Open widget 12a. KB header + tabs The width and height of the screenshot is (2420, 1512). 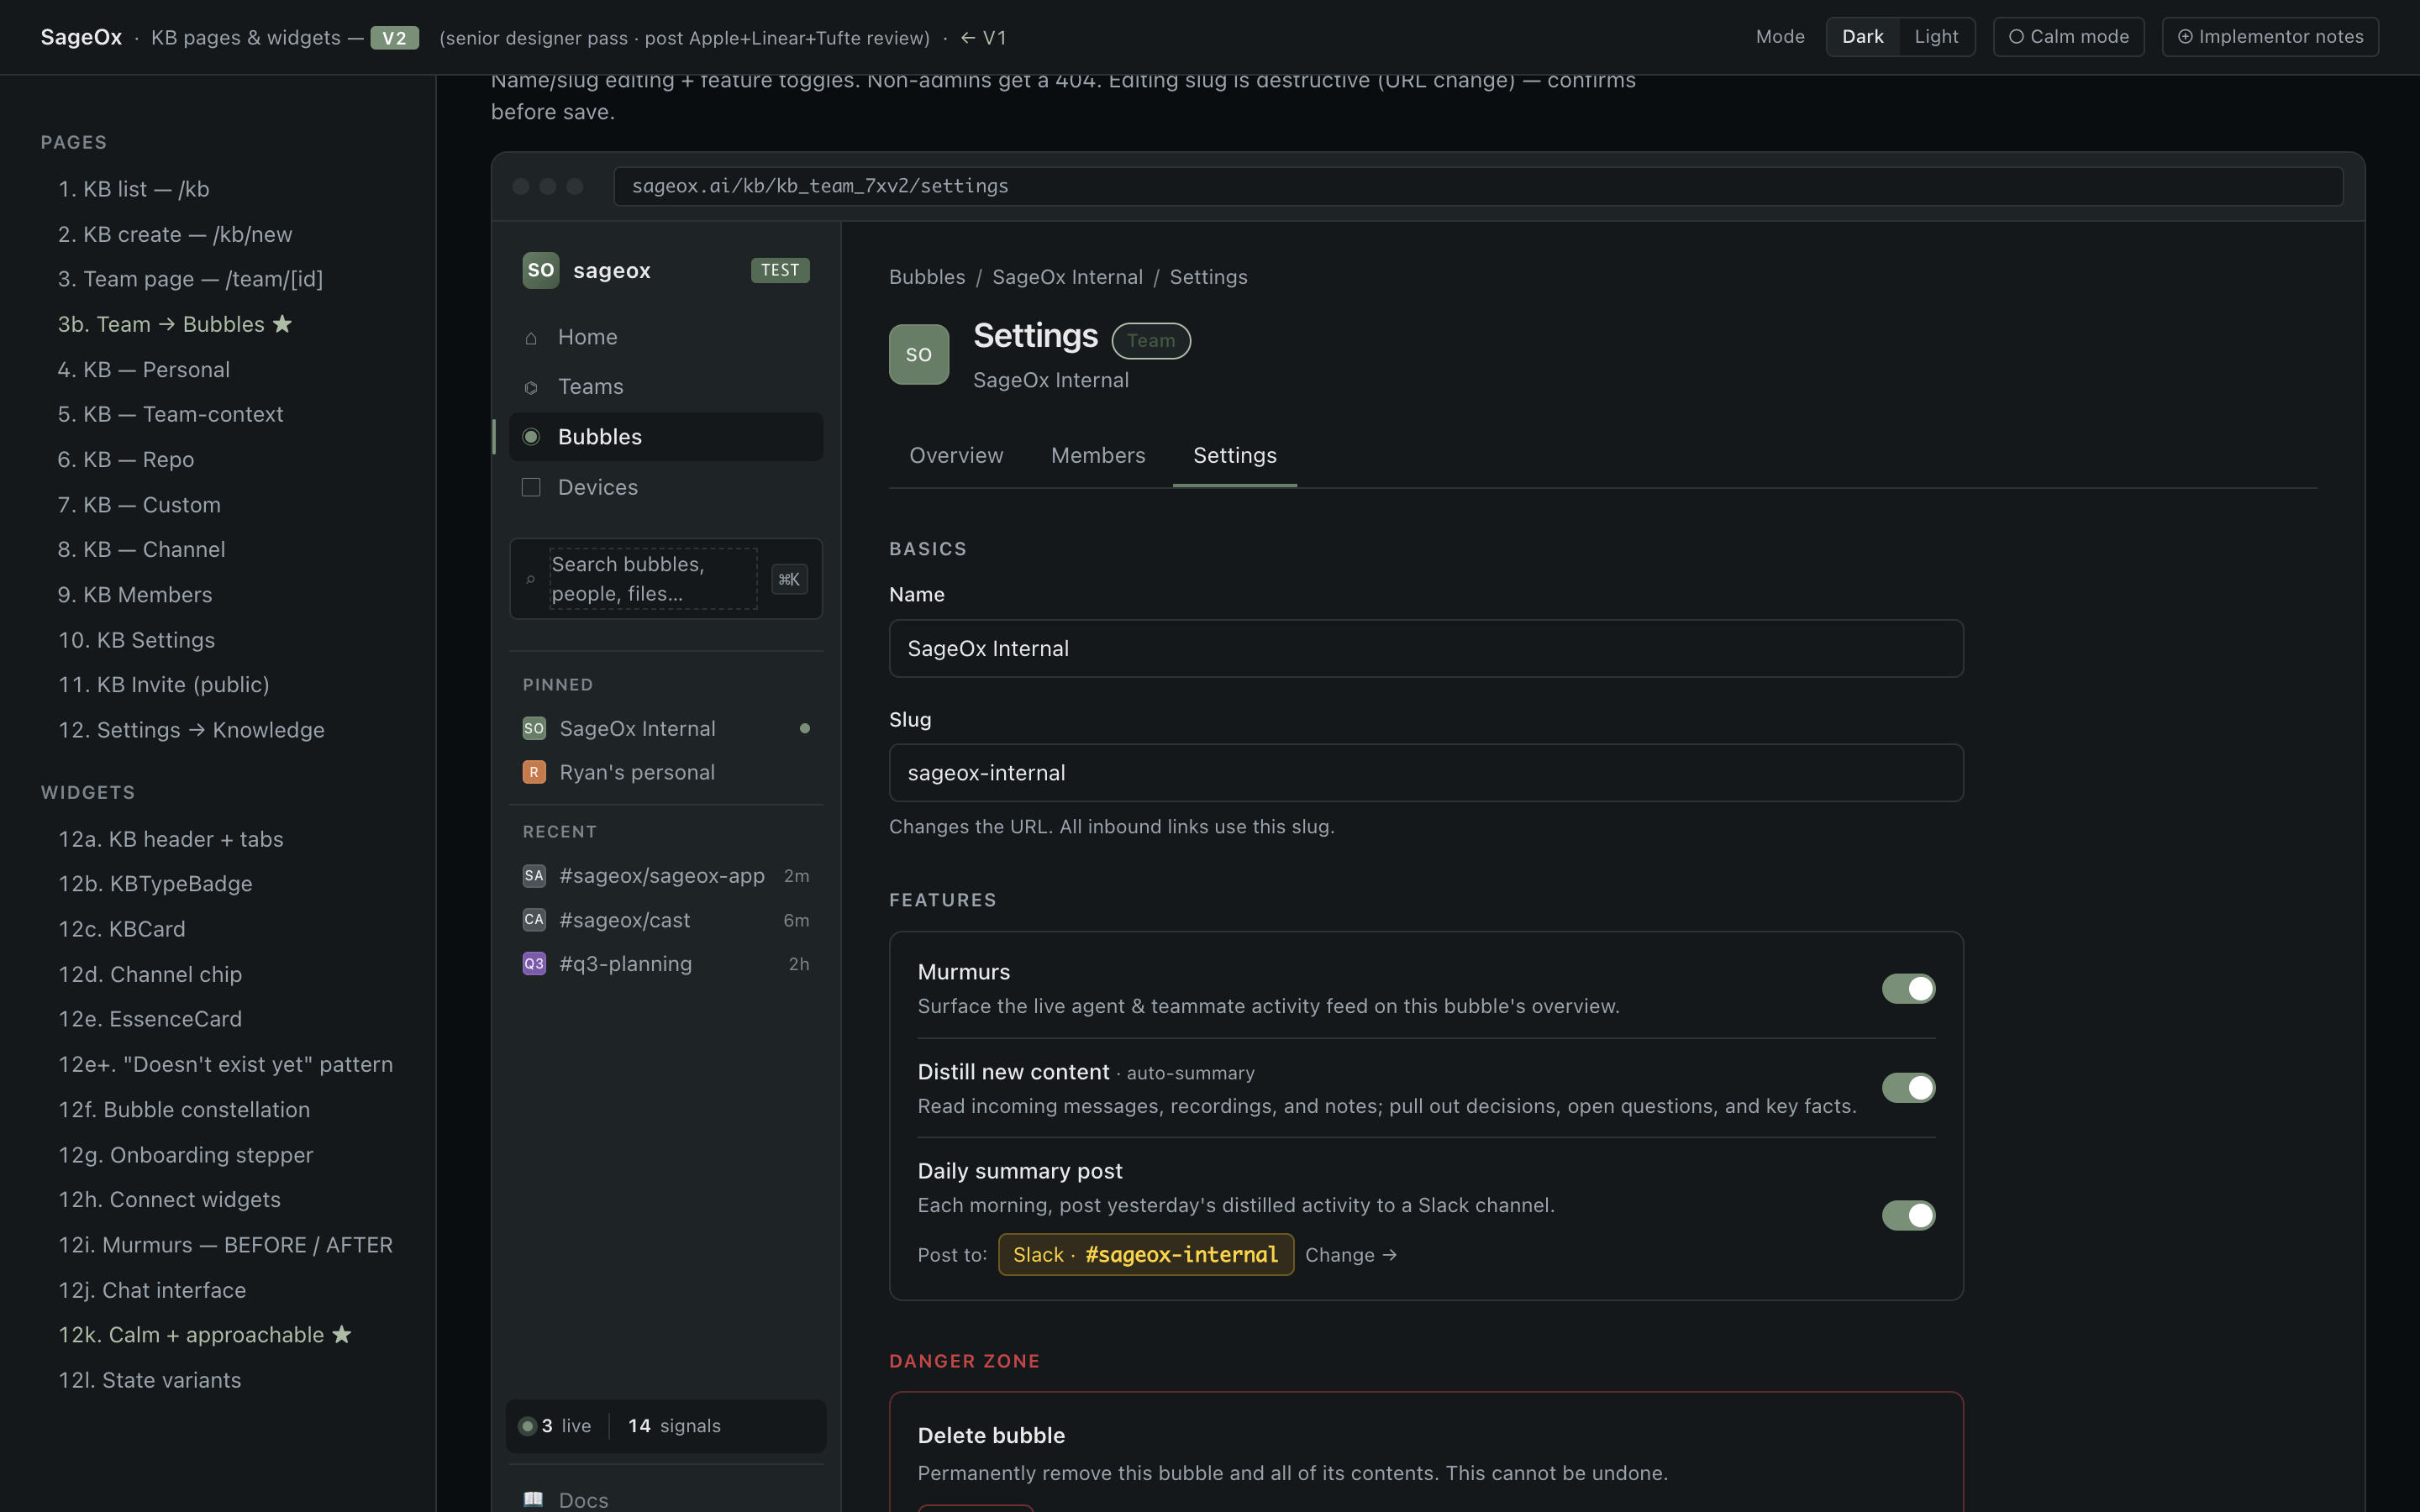pyautogui.click(x=171, y=839)
